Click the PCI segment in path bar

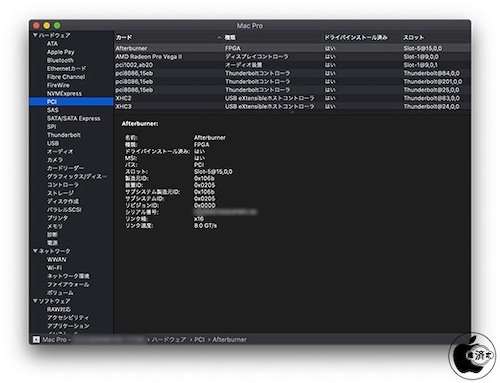199,339
